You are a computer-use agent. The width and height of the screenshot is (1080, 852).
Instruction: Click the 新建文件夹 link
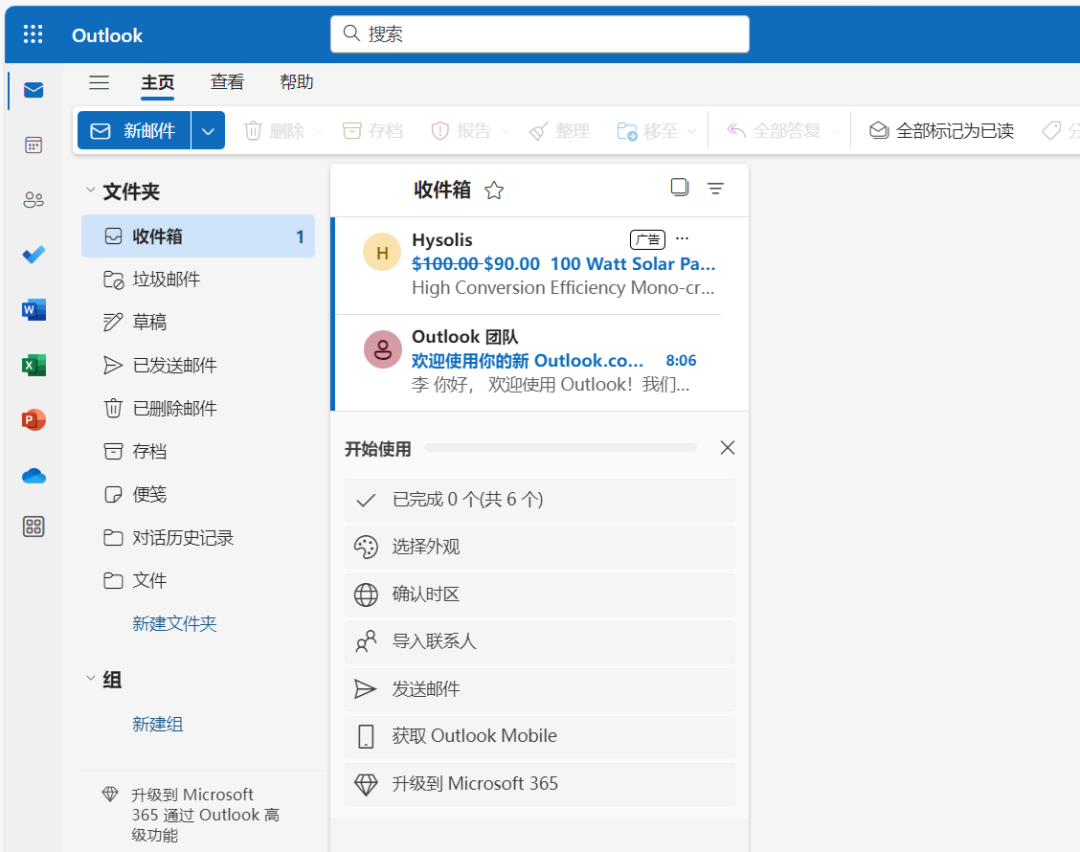[174, 623]
